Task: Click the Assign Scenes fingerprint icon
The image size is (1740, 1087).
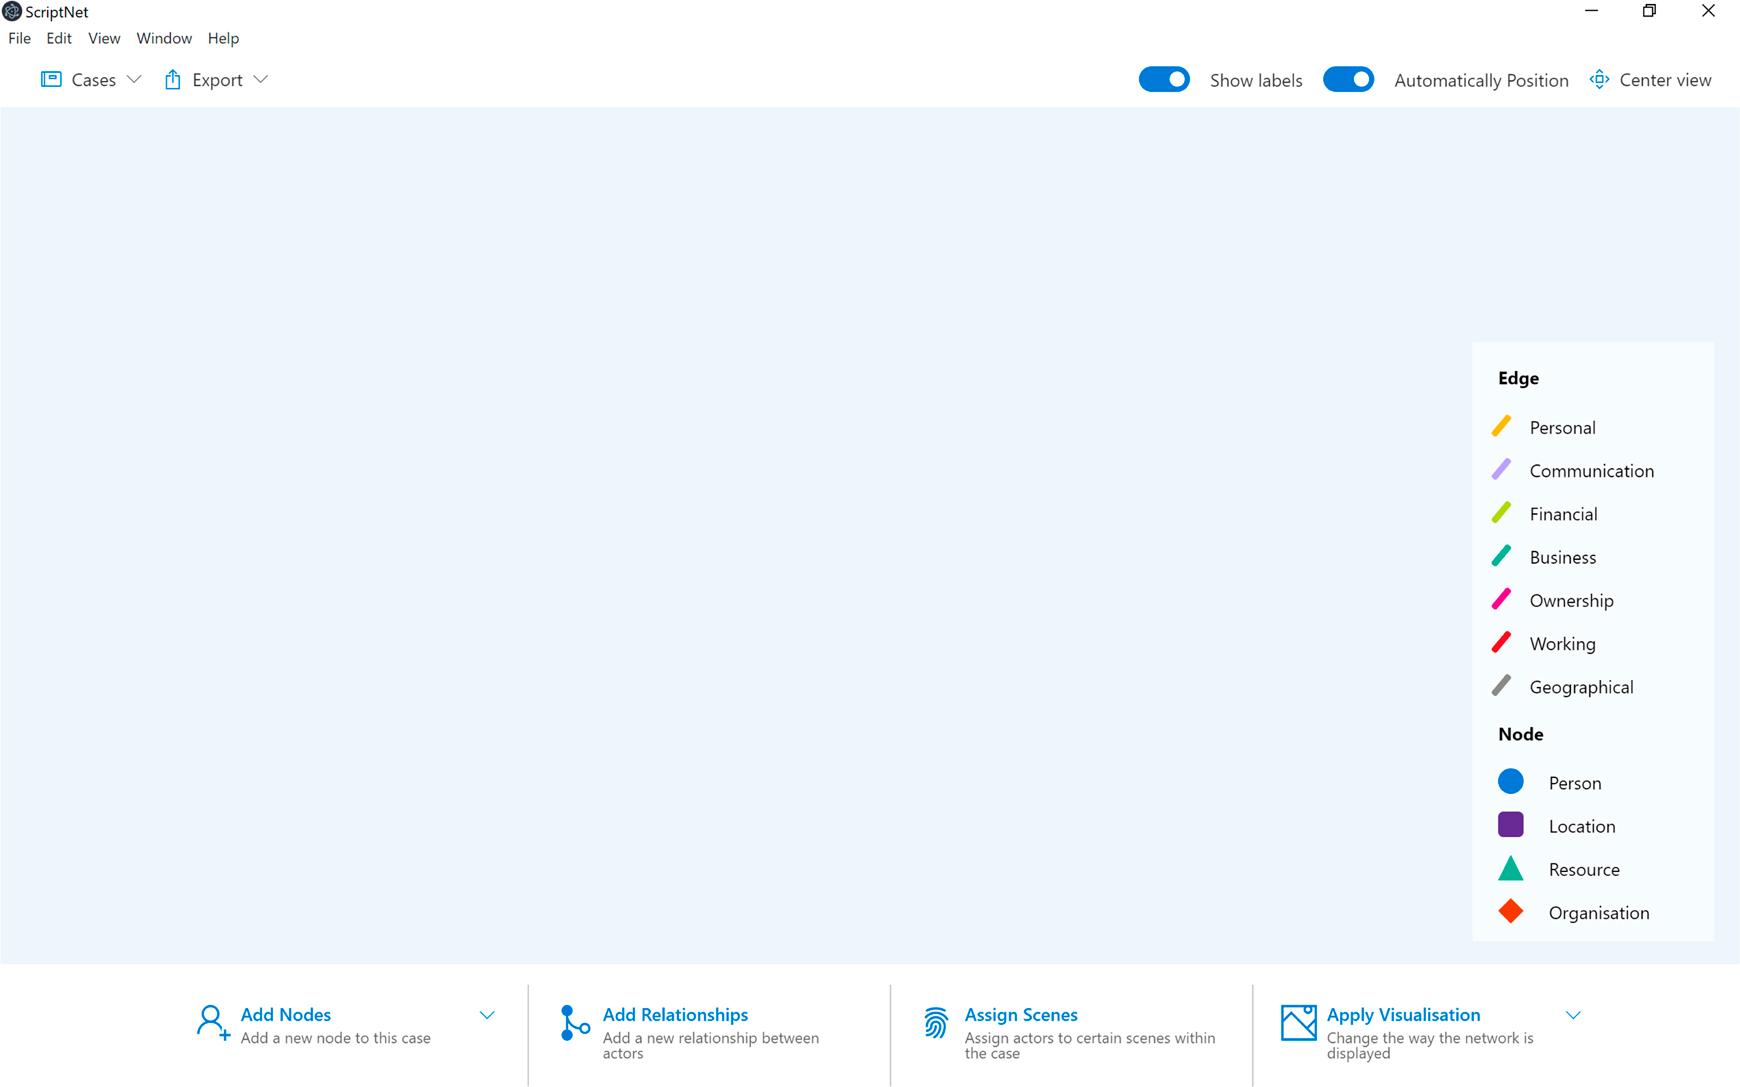Action: pos(936,1022)
